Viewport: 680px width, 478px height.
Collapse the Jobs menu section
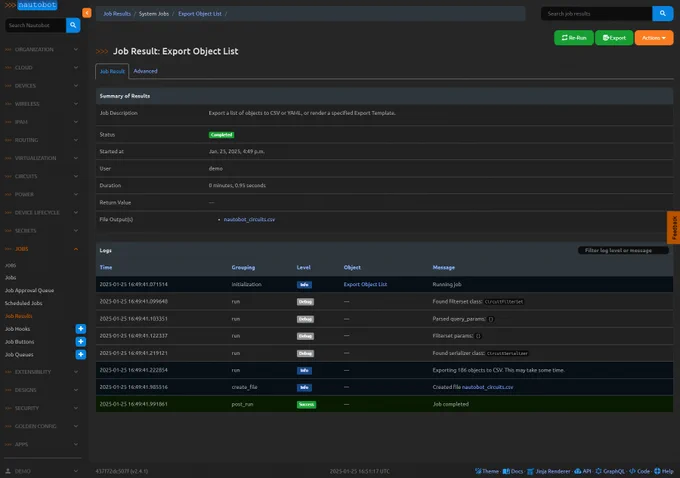click(x=42, y=249)
